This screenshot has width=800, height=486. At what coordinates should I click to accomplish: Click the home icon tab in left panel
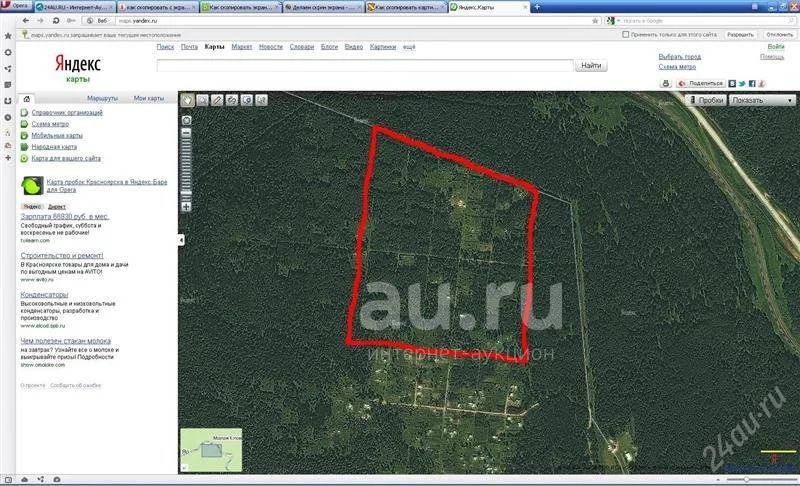pos(27,99)
